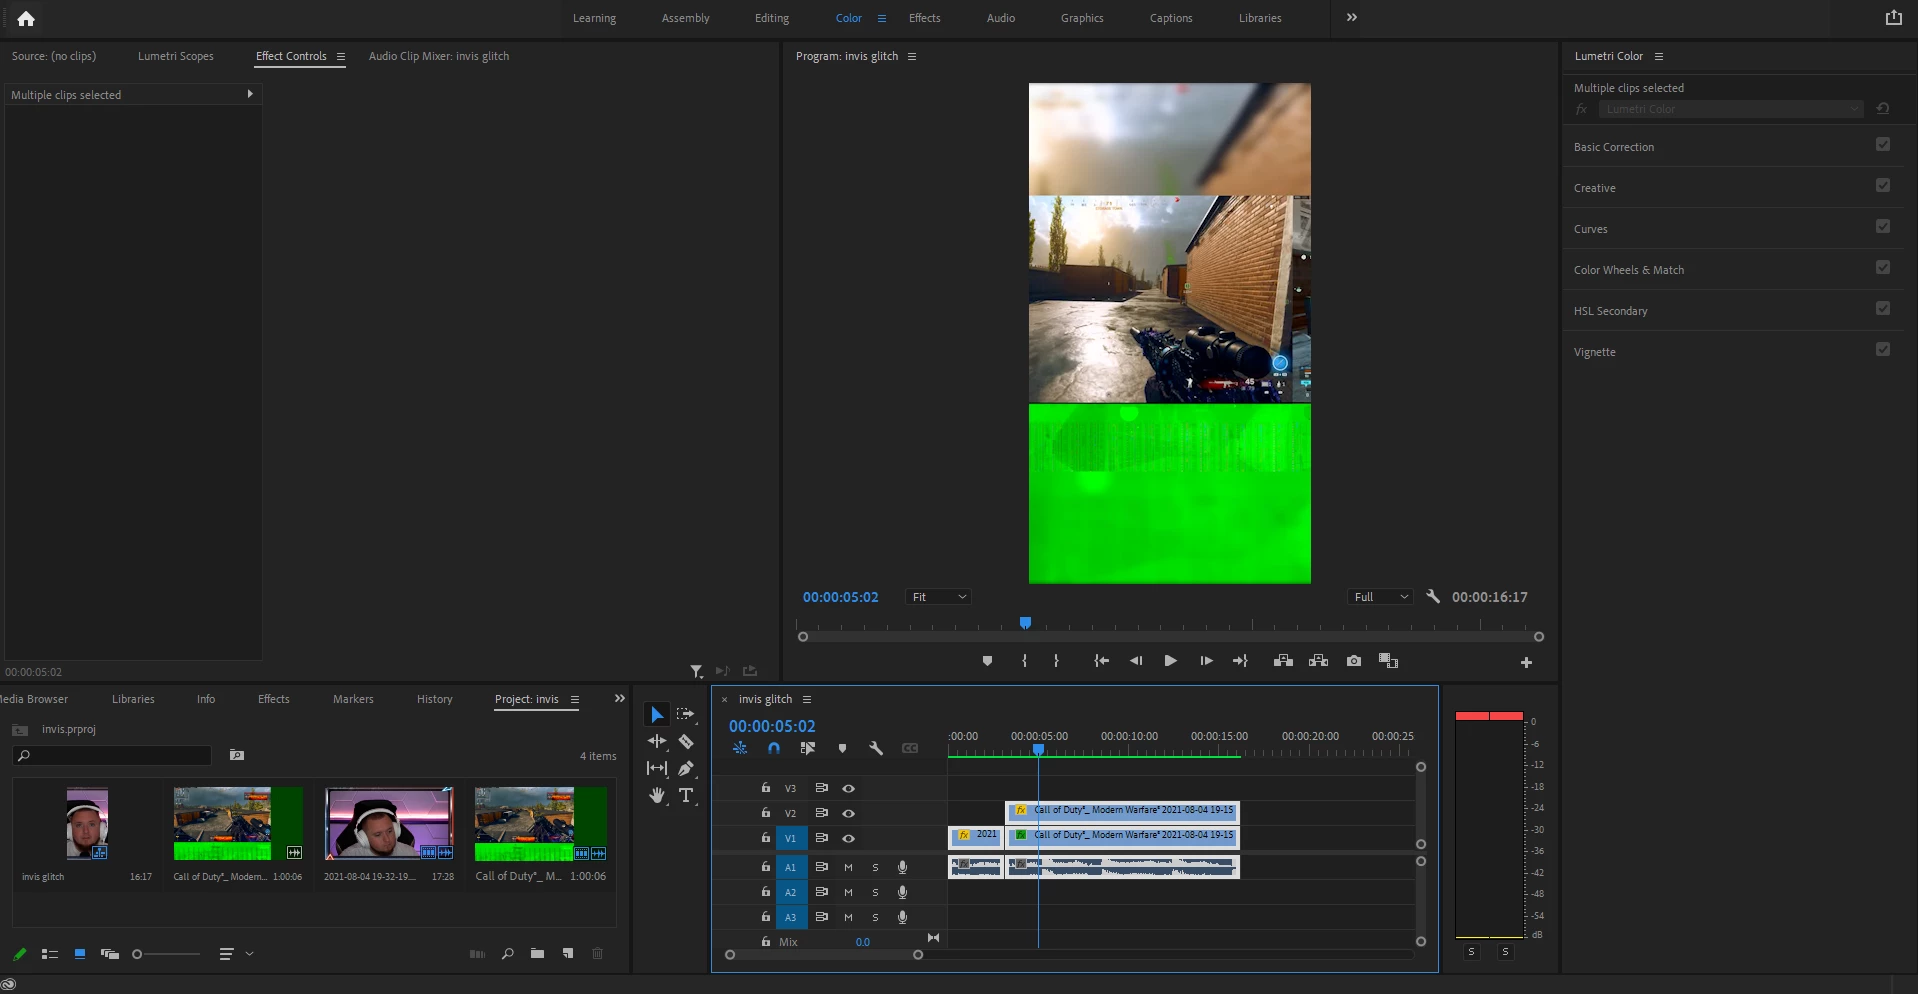
Task: Toggle Creative section checkbox
Action: (1883, 186)
